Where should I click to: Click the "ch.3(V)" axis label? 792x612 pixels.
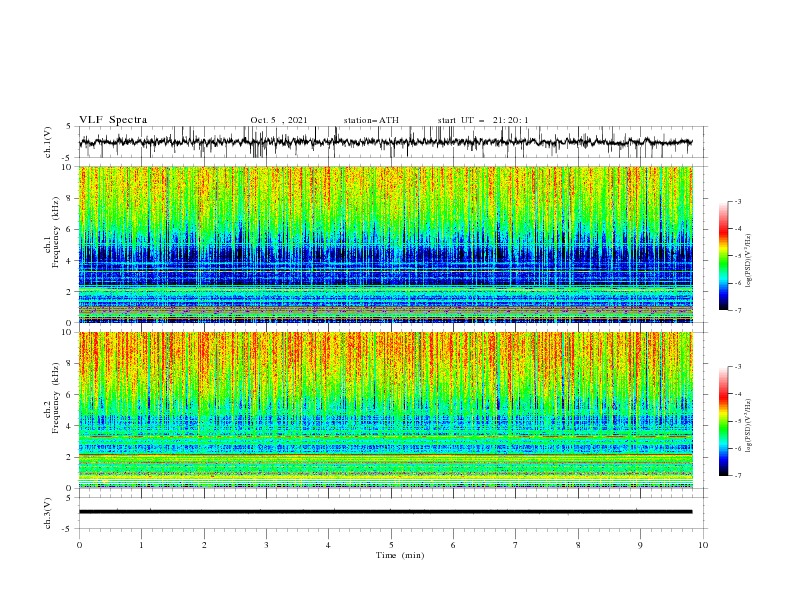point(48,513)
